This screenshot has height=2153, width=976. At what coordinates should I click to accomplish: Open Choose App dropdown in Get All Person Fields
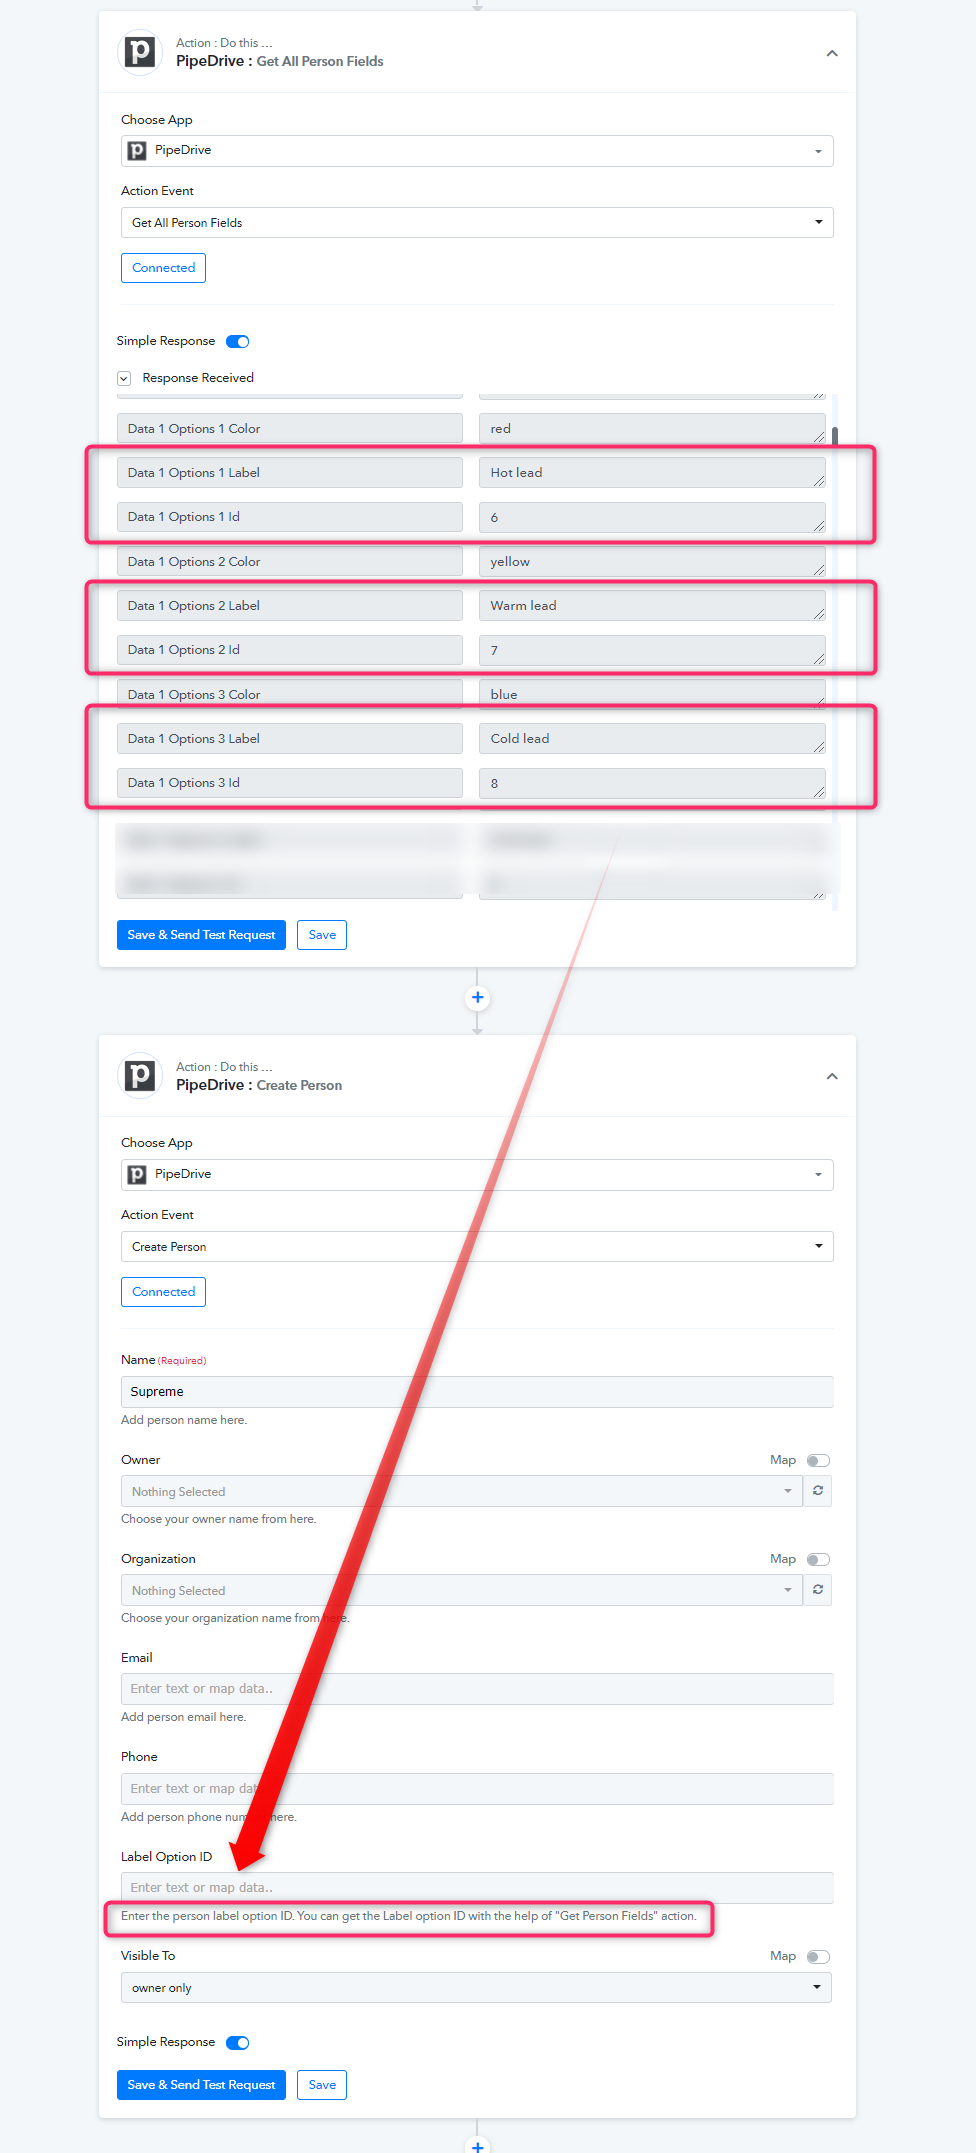point(477,151)
